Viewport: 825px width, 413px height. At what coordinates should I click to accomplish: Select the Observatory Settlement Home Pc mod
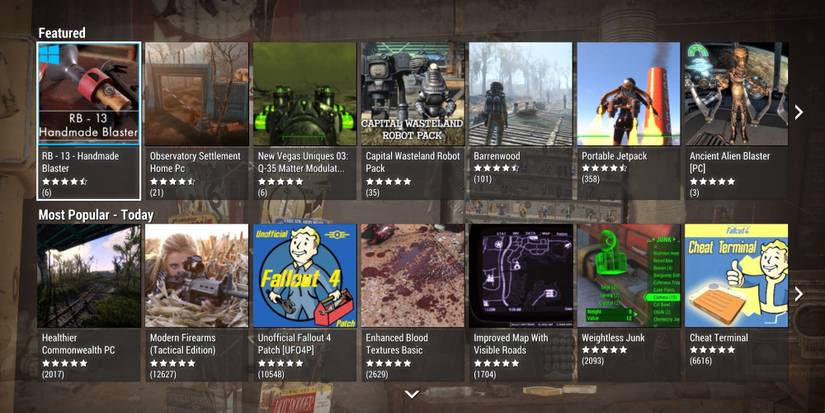[x=196, y=120]
